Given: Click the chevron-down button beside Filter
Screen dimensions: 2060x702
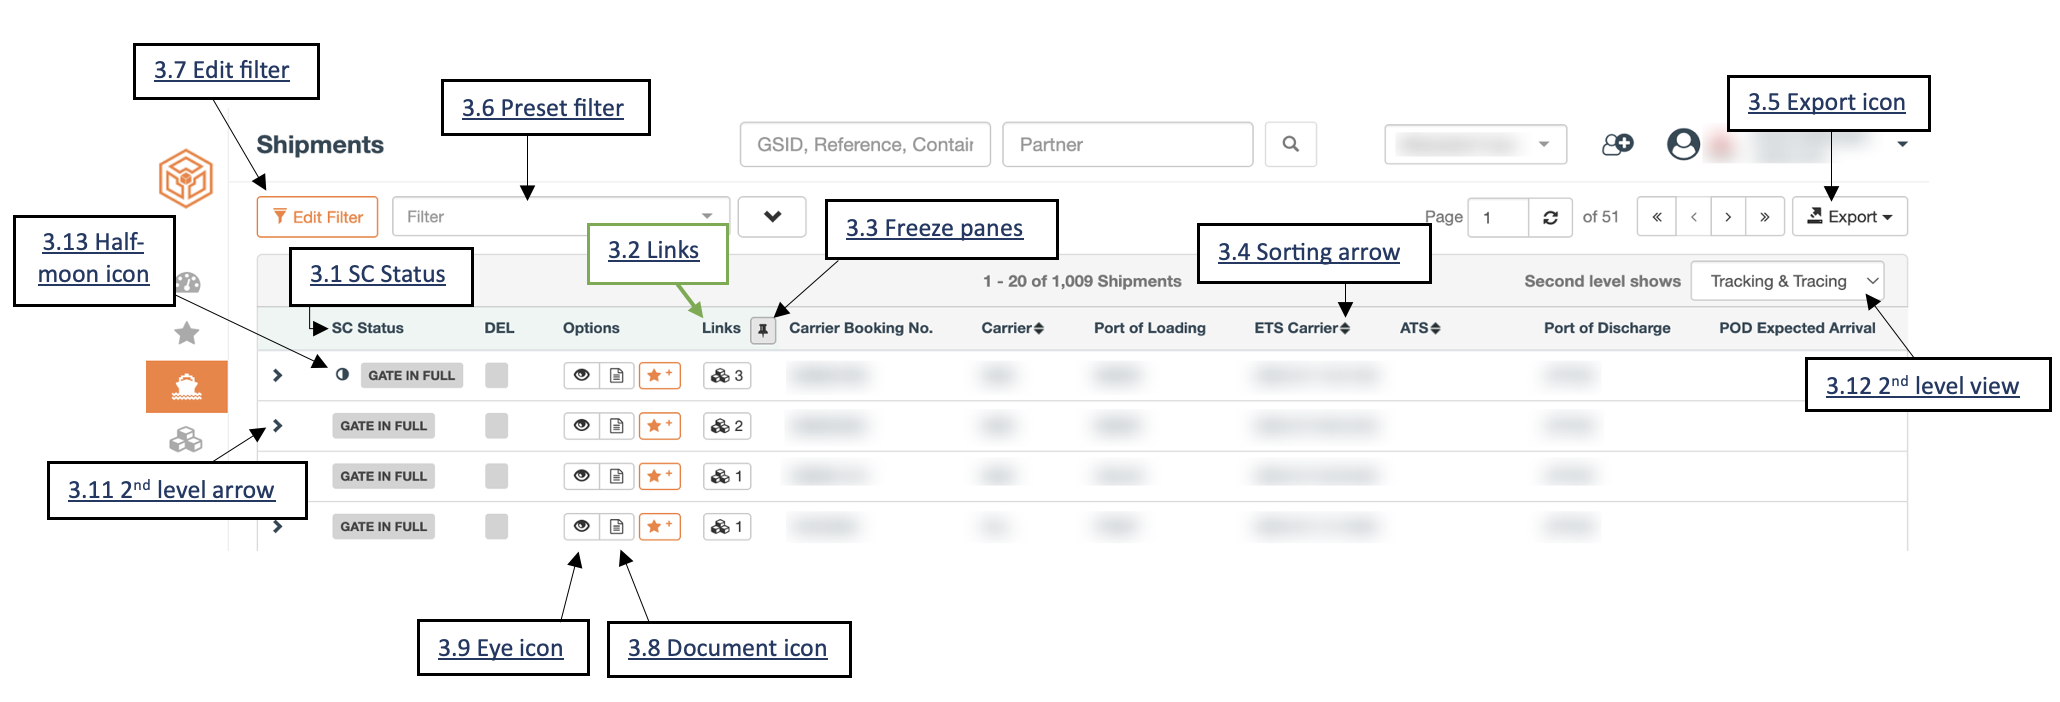Looking at the screenshot, I should [x=772, y=217].
